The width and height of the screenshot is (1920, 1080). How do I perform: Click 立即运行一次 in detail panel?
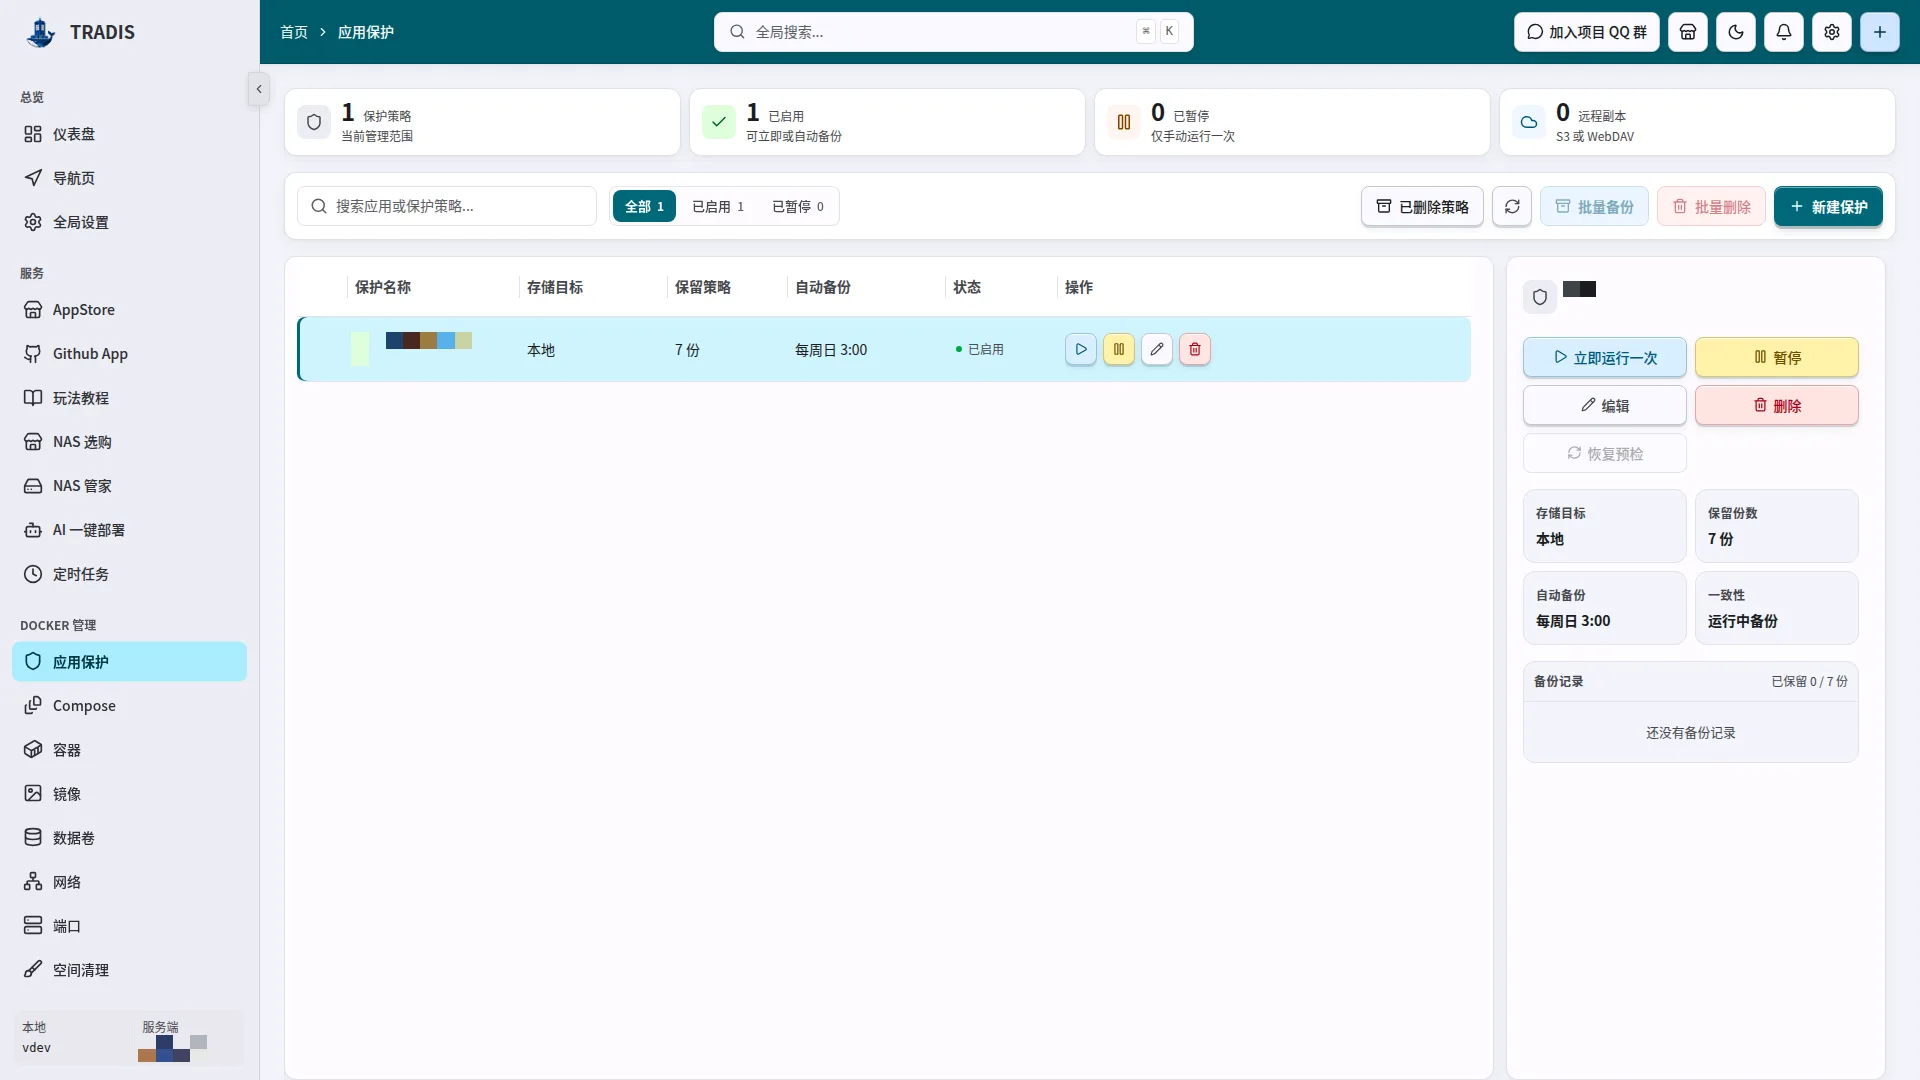[x=1604, y=358]
